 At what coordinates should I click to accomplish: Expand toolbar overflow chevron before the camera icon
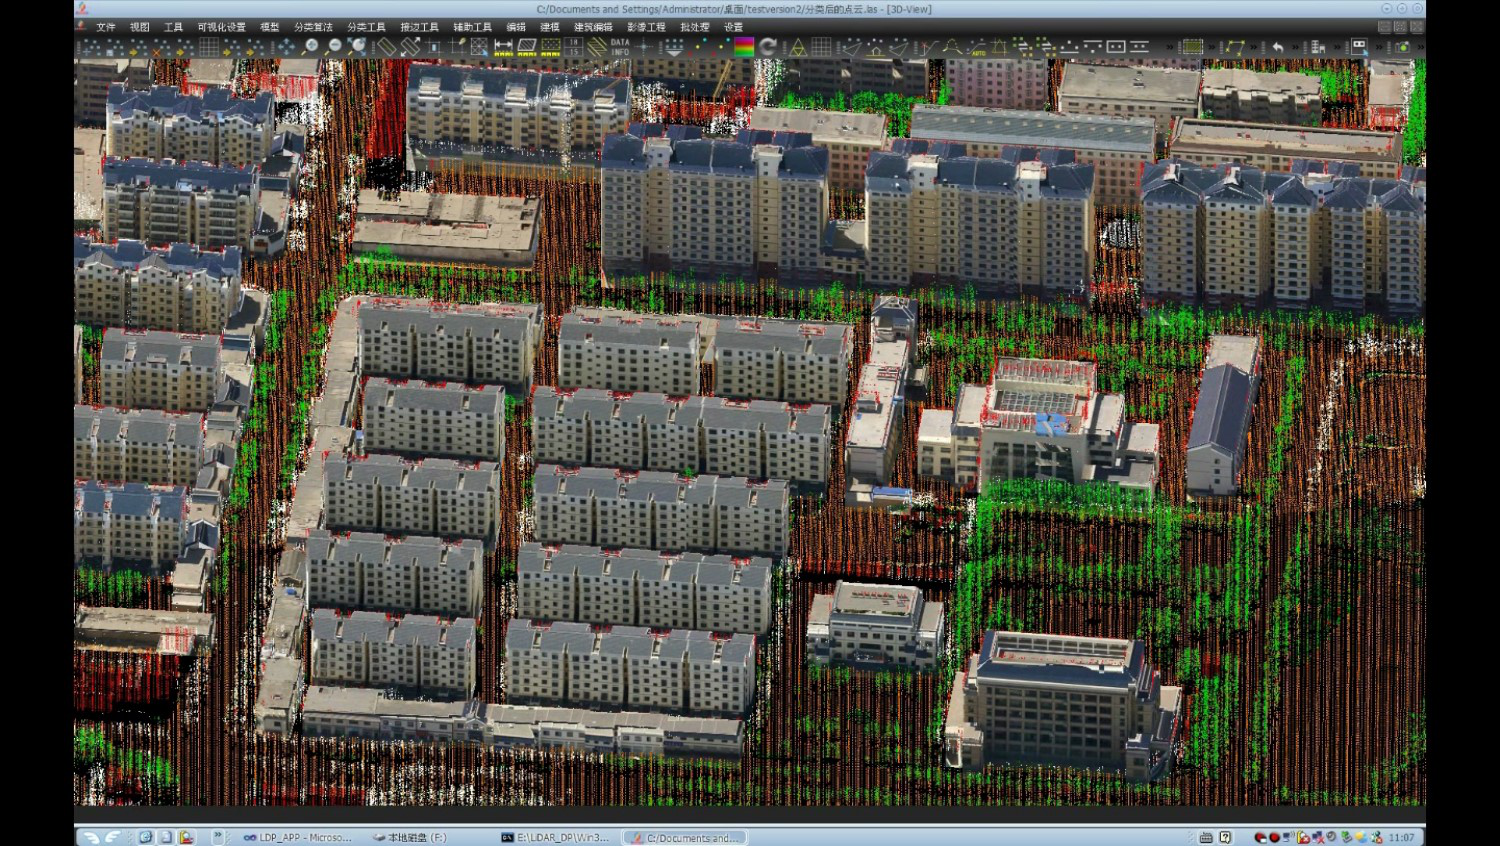coord(1379,47)
